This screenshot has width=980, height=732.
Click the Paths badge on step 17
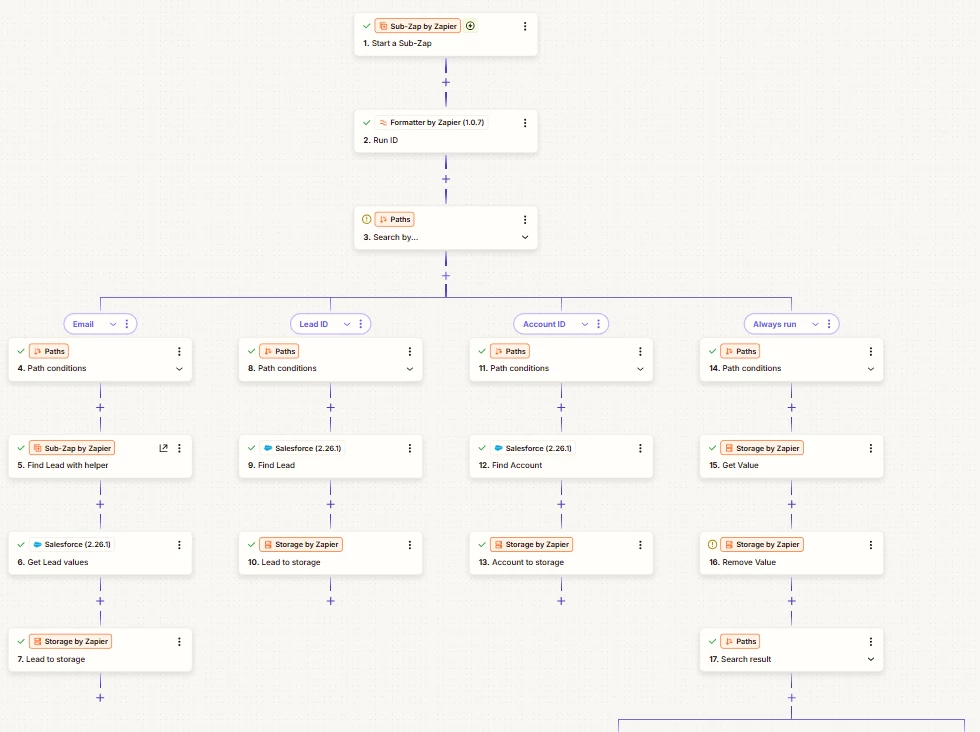[x=740, y=641]
